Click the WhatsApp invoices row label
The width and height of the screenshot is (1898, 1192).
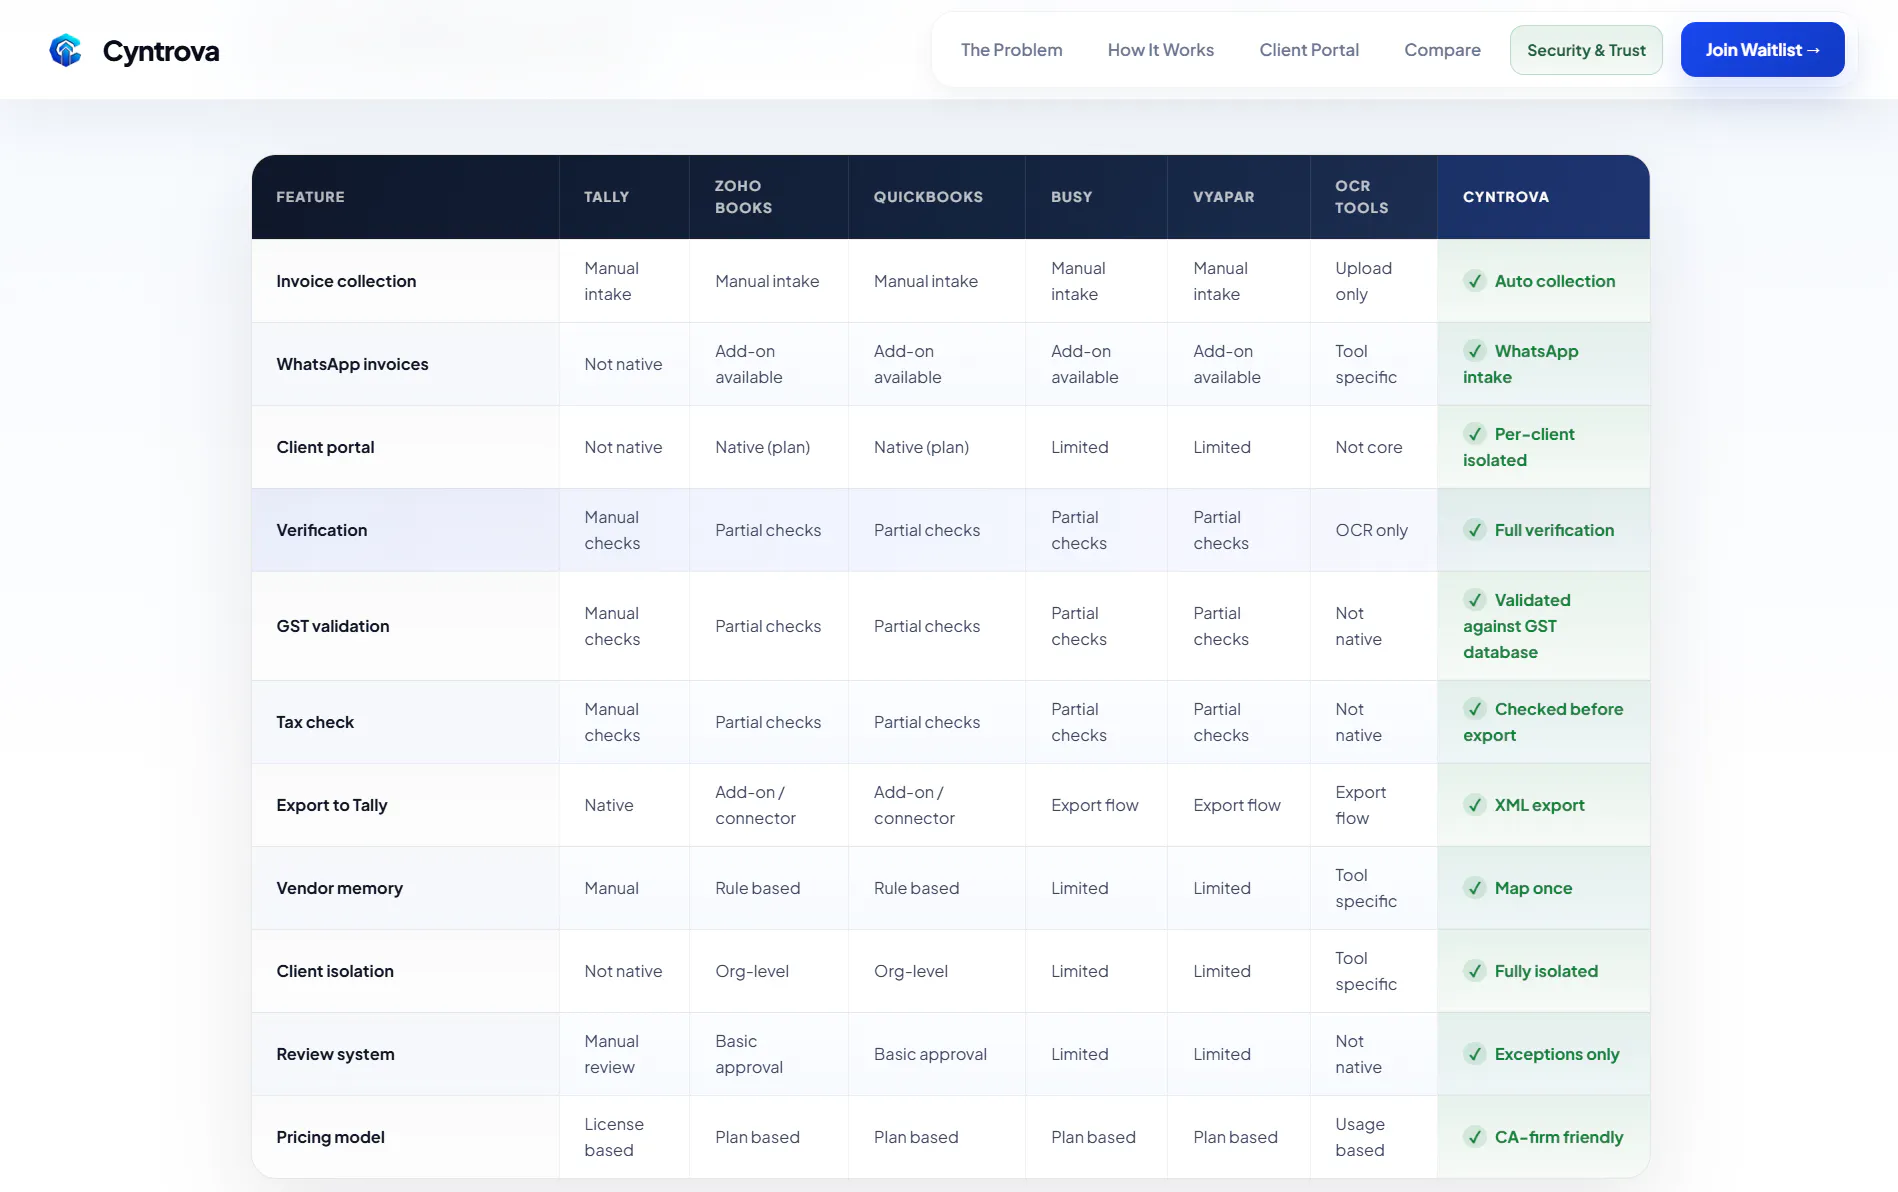(x=352, y=364)
